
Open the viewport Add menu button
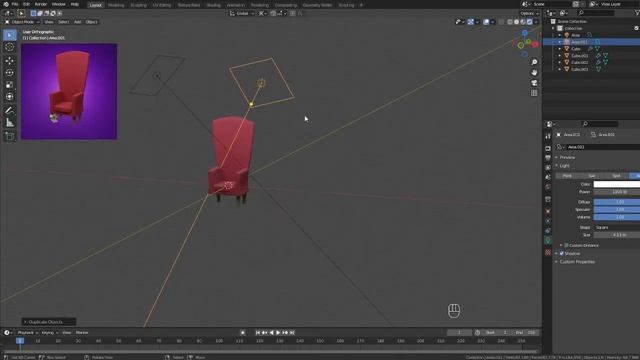[77, 22]
